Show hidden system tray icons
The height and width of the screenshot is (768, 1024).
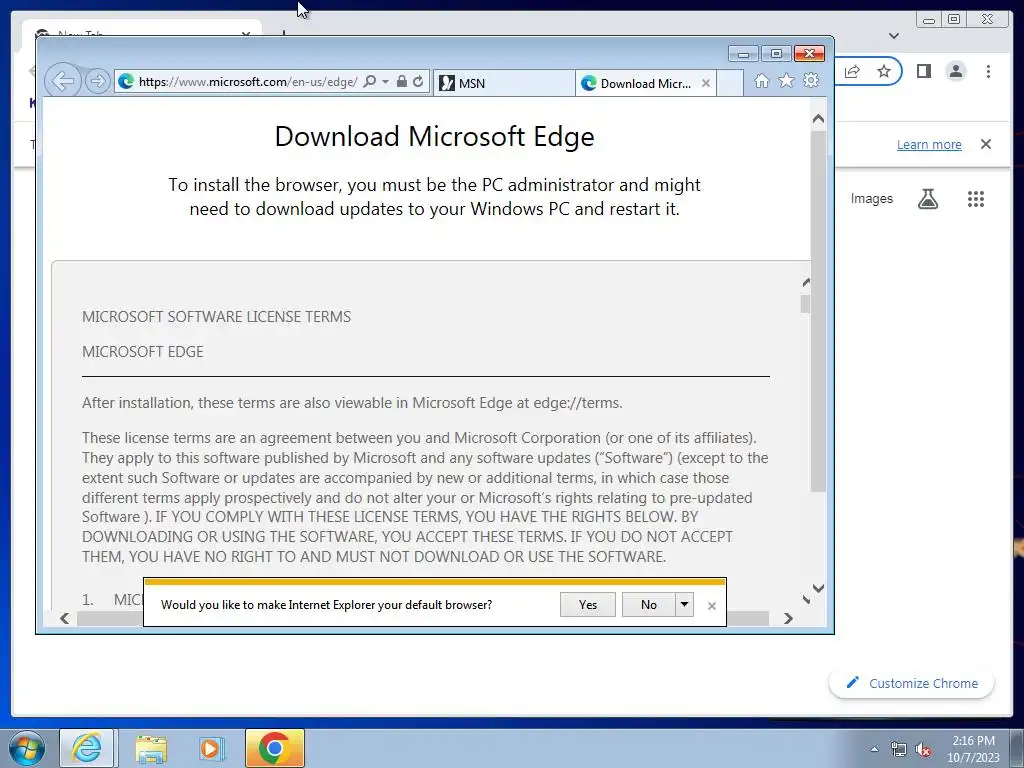(x=874, y=749)
